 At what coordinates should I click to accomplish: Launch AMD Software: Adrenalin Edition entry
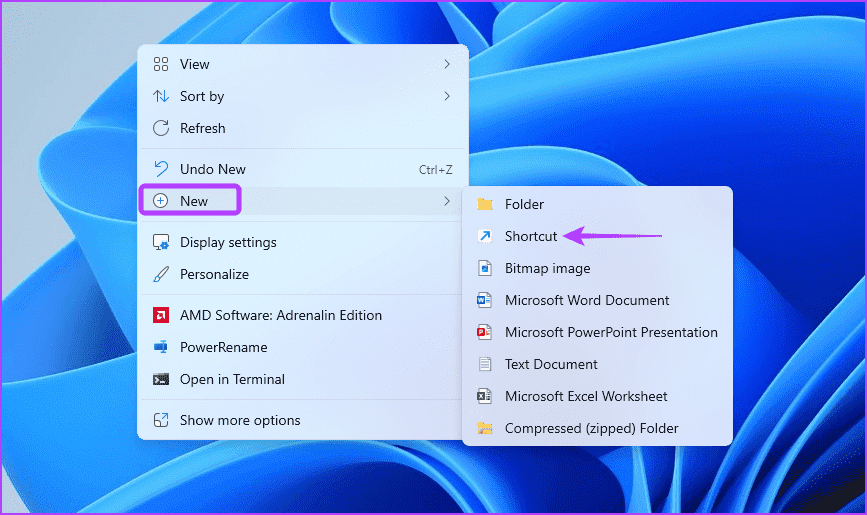(302, 315)
